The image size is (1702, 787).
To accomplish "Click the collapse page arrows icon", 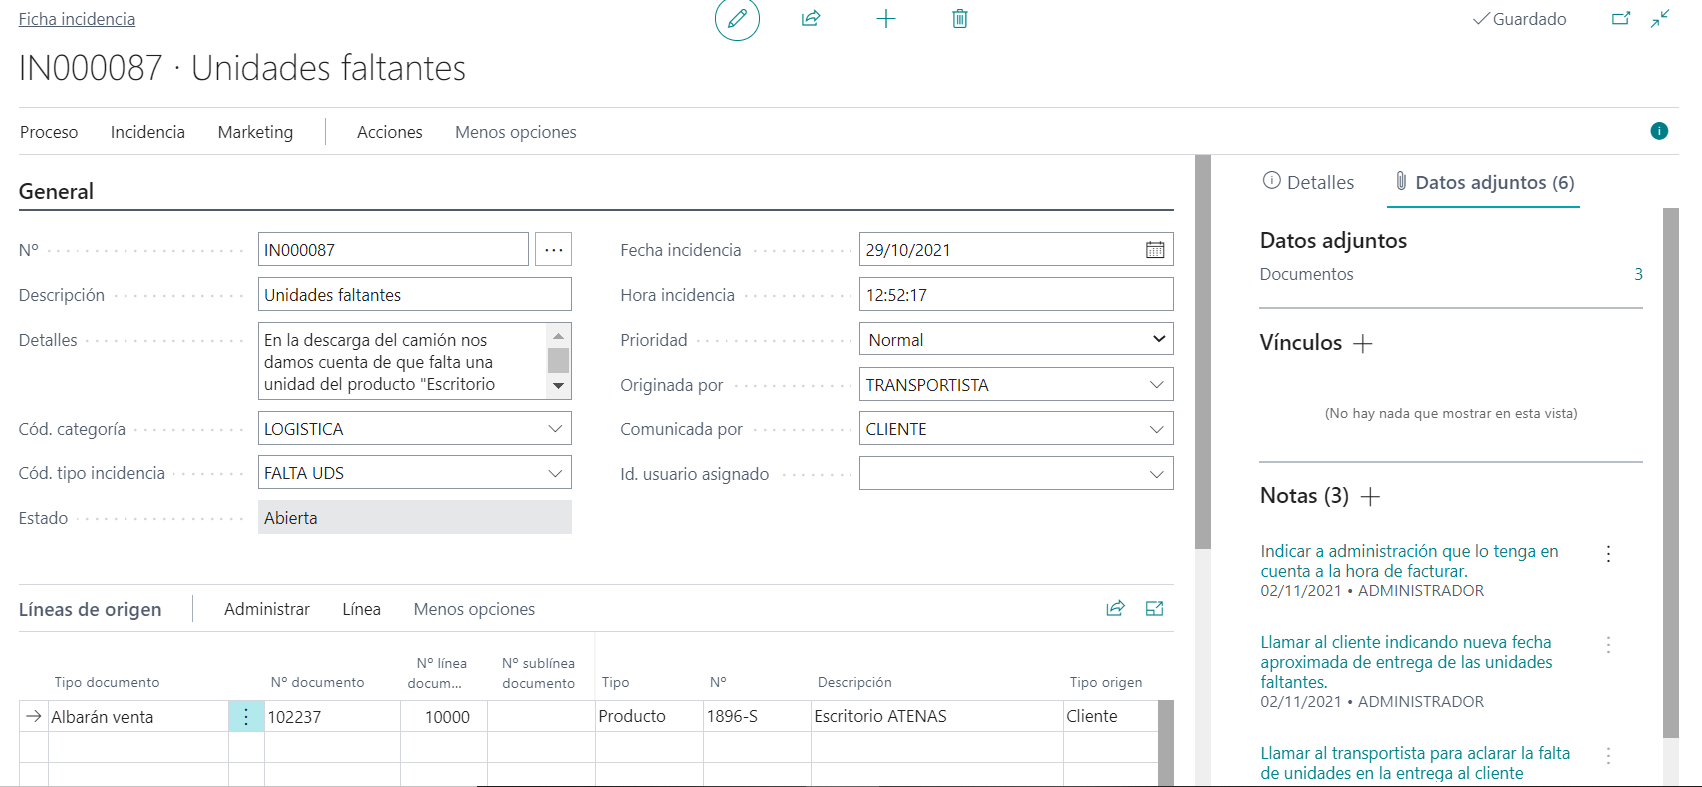I will point(1660,19).
